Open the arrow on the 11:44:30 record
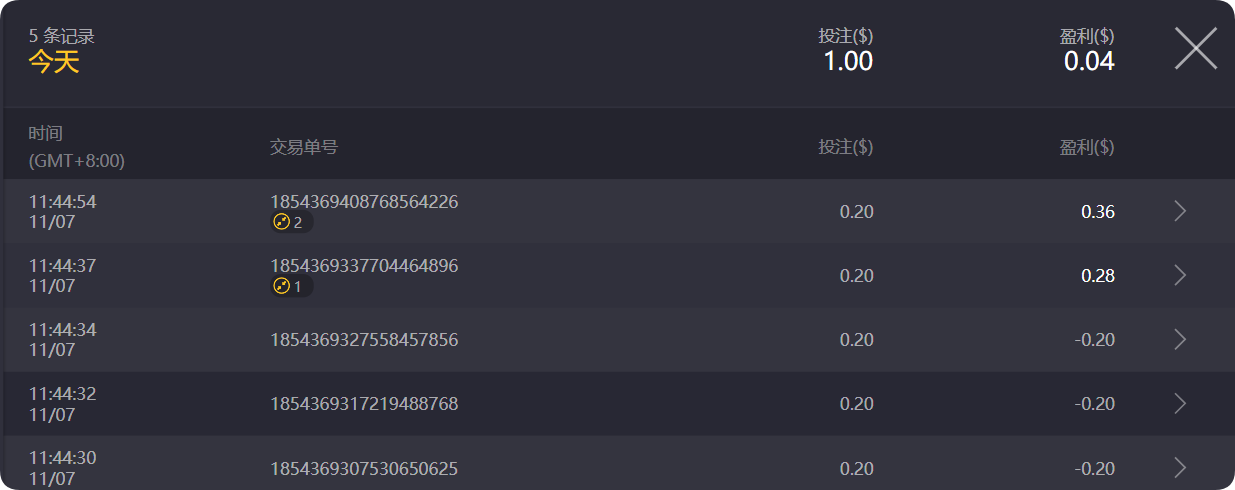 (x=1180, y=467)
